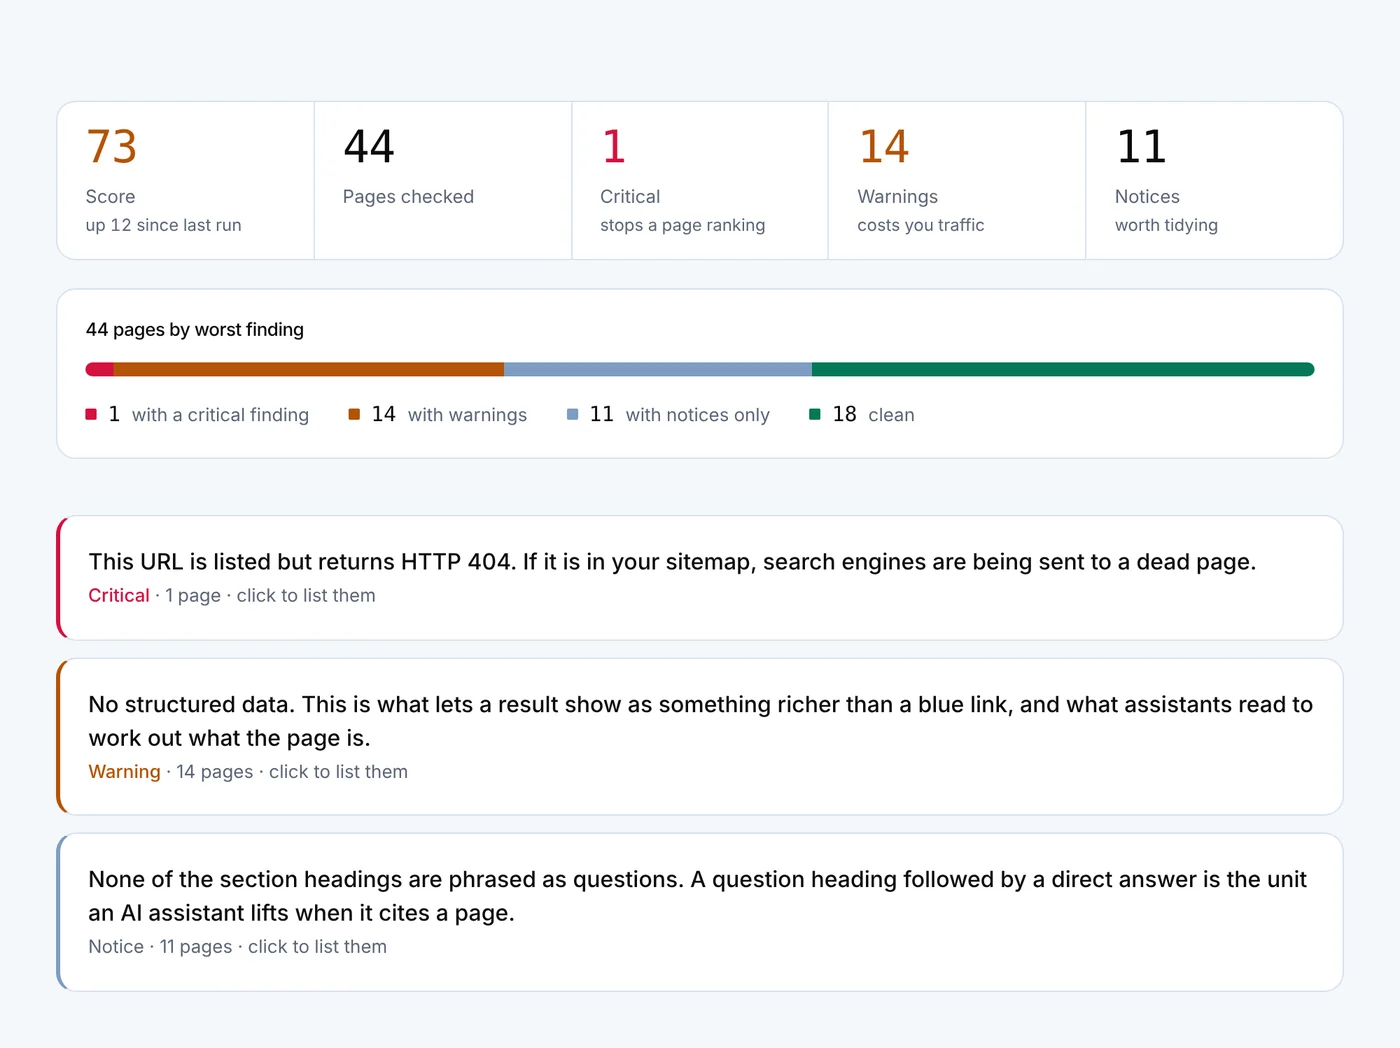
Task: Click 'click to list them' on the Notice line
Action: (317, 946)
